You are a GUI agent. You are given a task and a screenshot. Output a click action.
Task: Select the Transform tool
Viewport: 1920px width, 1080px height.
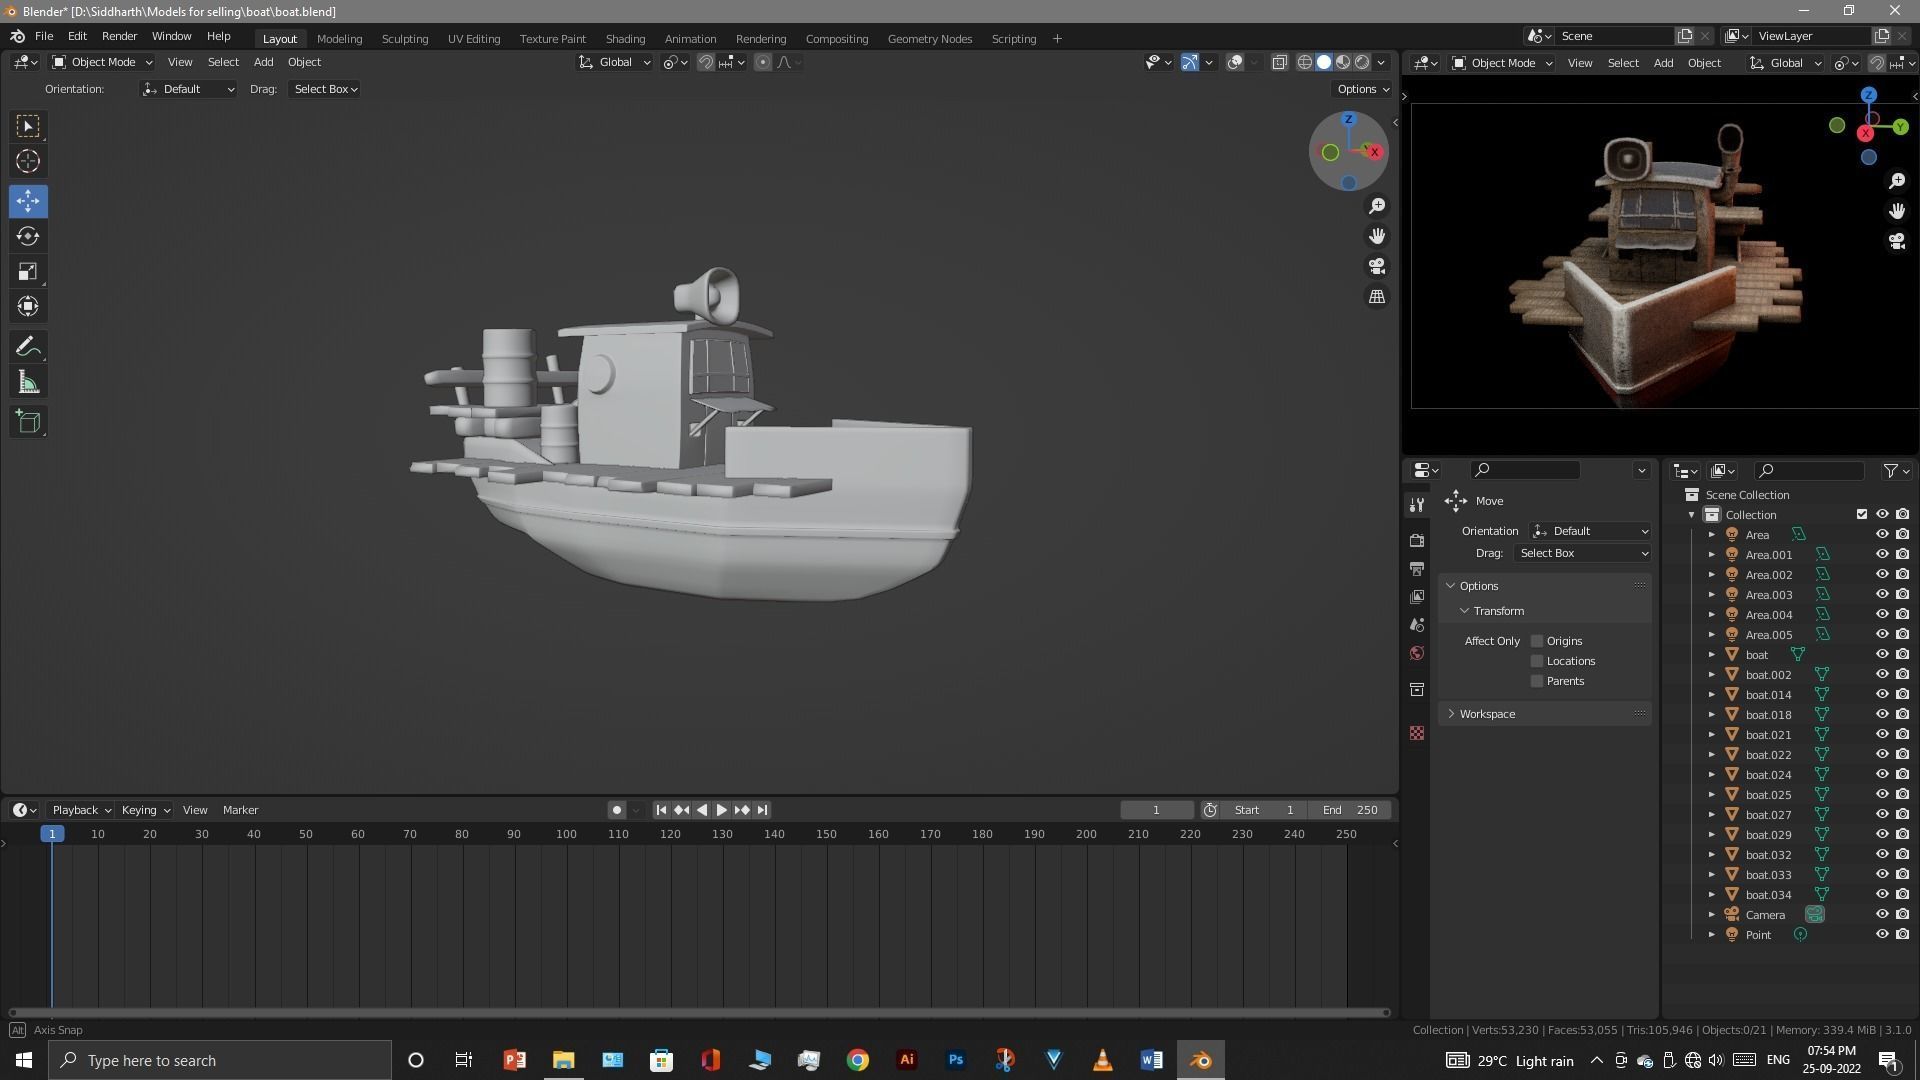(x=28, y=306)
